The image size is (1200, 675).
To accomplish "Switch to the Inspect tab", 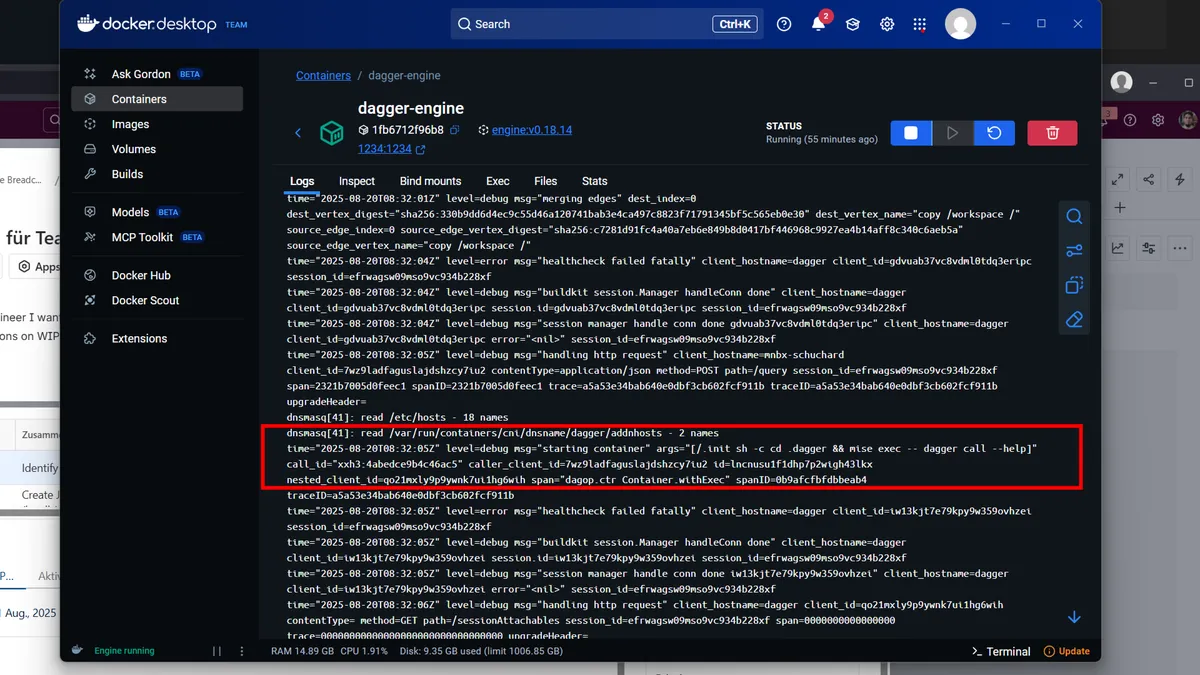I will 357,181.
